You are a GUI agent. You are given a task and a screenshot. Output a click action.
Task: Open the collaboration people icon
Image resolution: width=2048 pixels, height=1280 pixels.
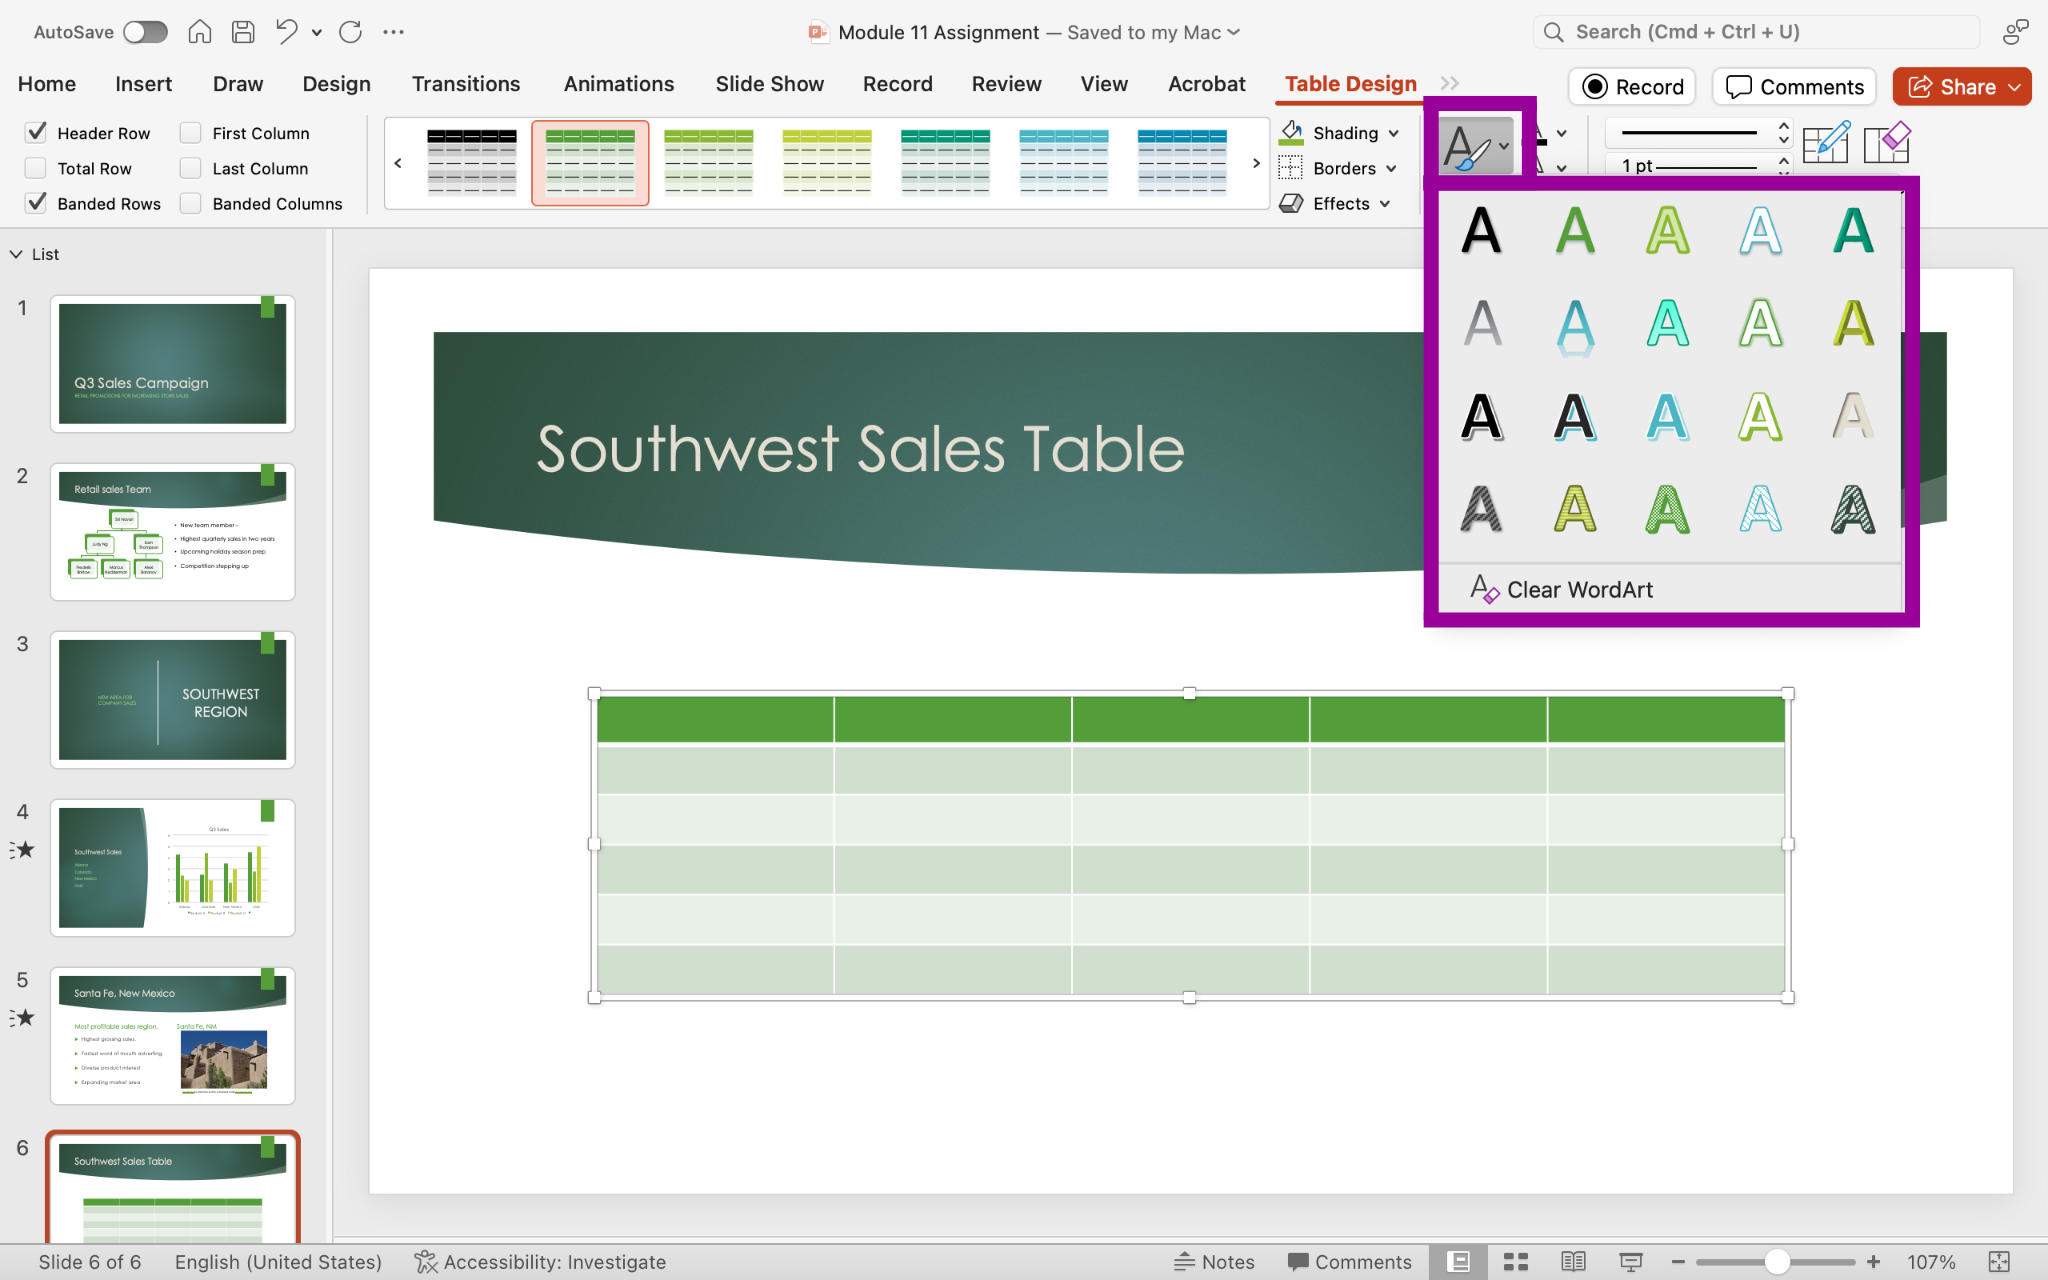click(2015, 32)
